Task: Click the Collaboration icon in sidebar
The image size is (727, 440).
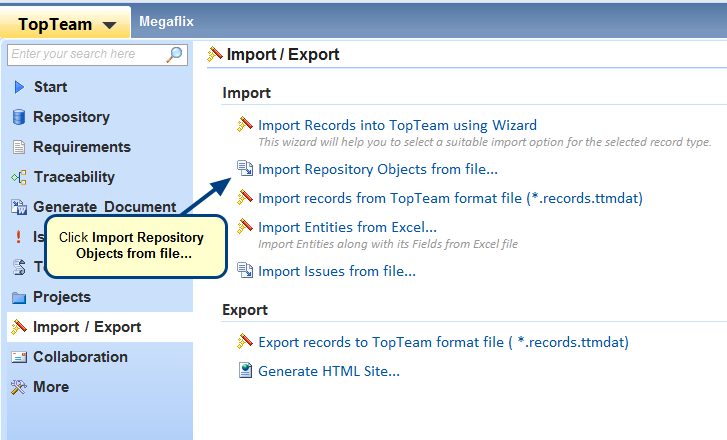Action: pyautogui.click(x=19, y=357)
